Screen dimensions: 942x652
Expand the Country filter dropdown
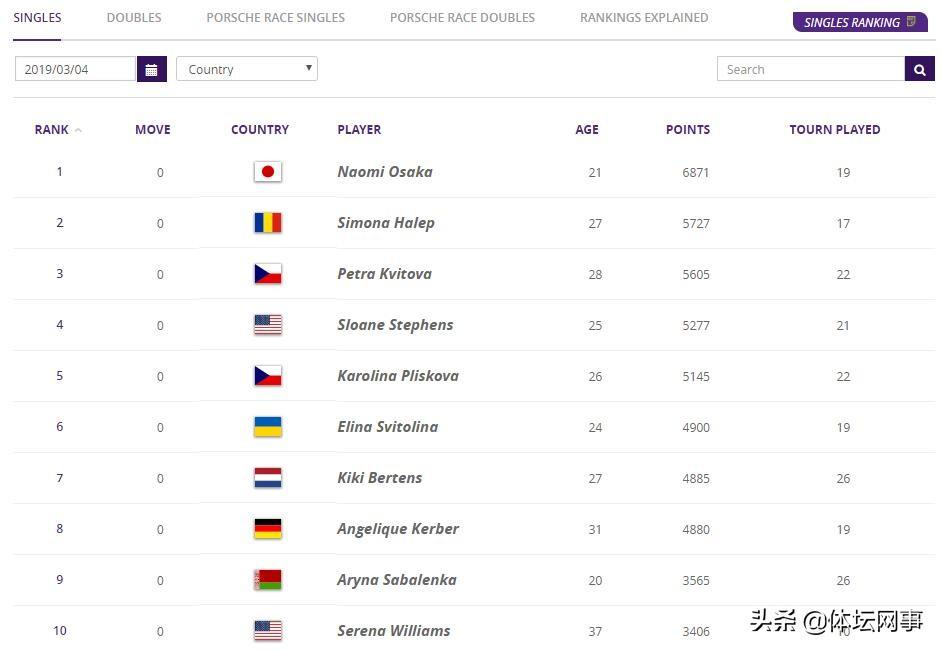247,69
